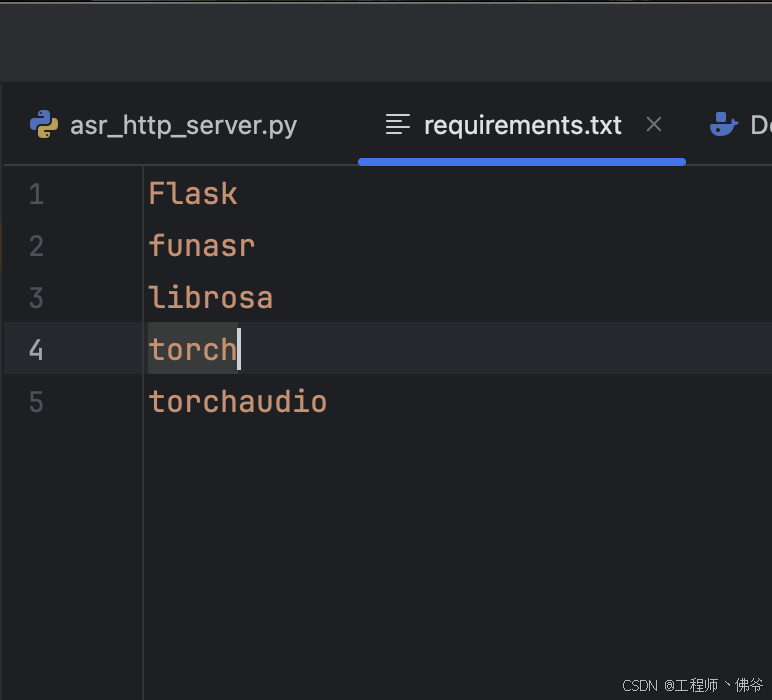Click line number 4 in the gutter

coord(36,350)
